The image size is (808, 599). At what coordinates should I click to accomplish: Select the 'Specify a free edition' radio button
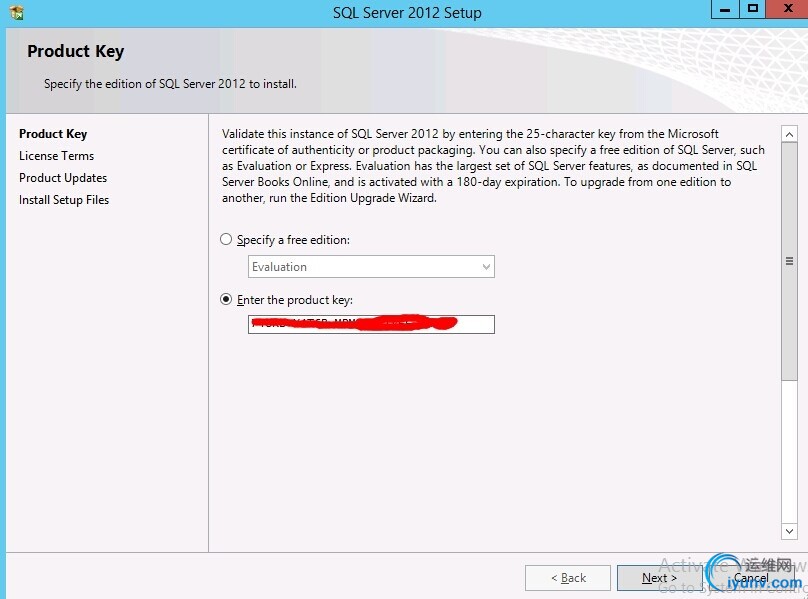click(x=226, y=239)
